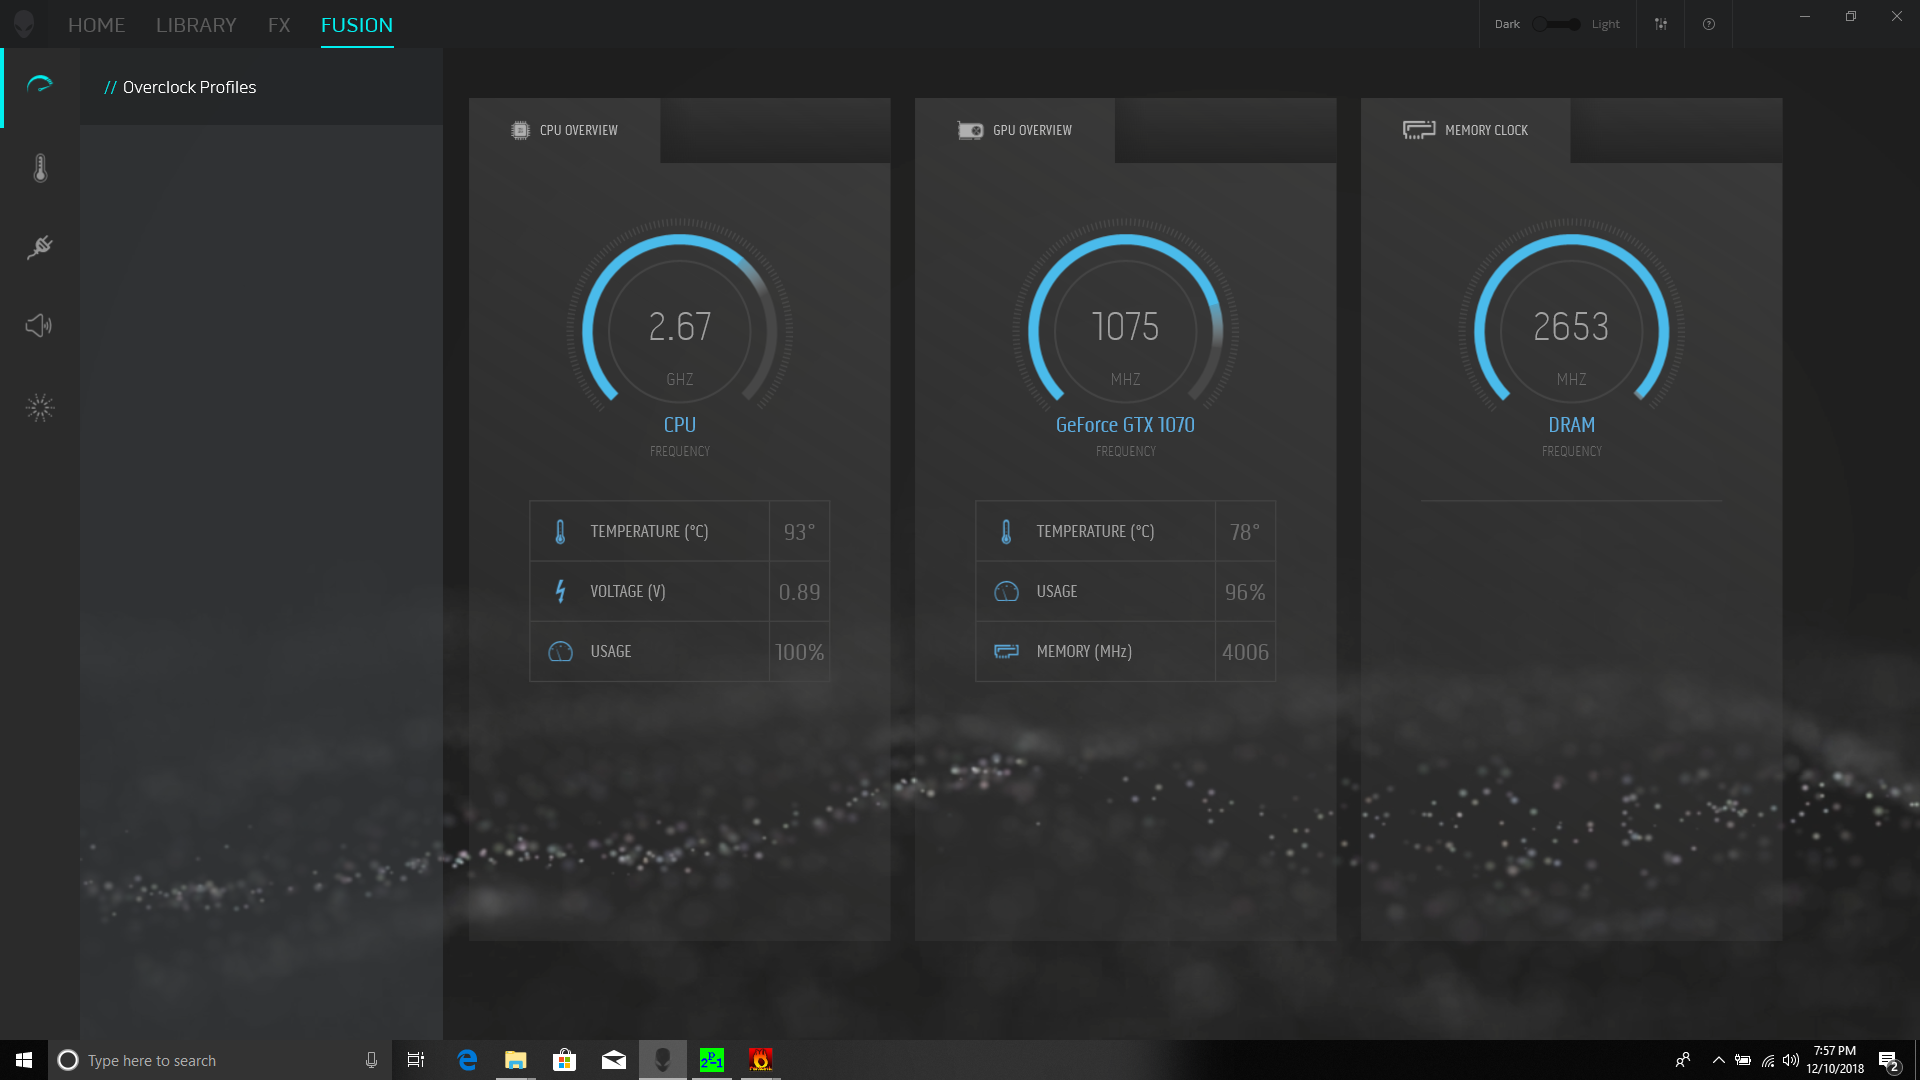Open the audio recon starburst sidebar icon

40,407
